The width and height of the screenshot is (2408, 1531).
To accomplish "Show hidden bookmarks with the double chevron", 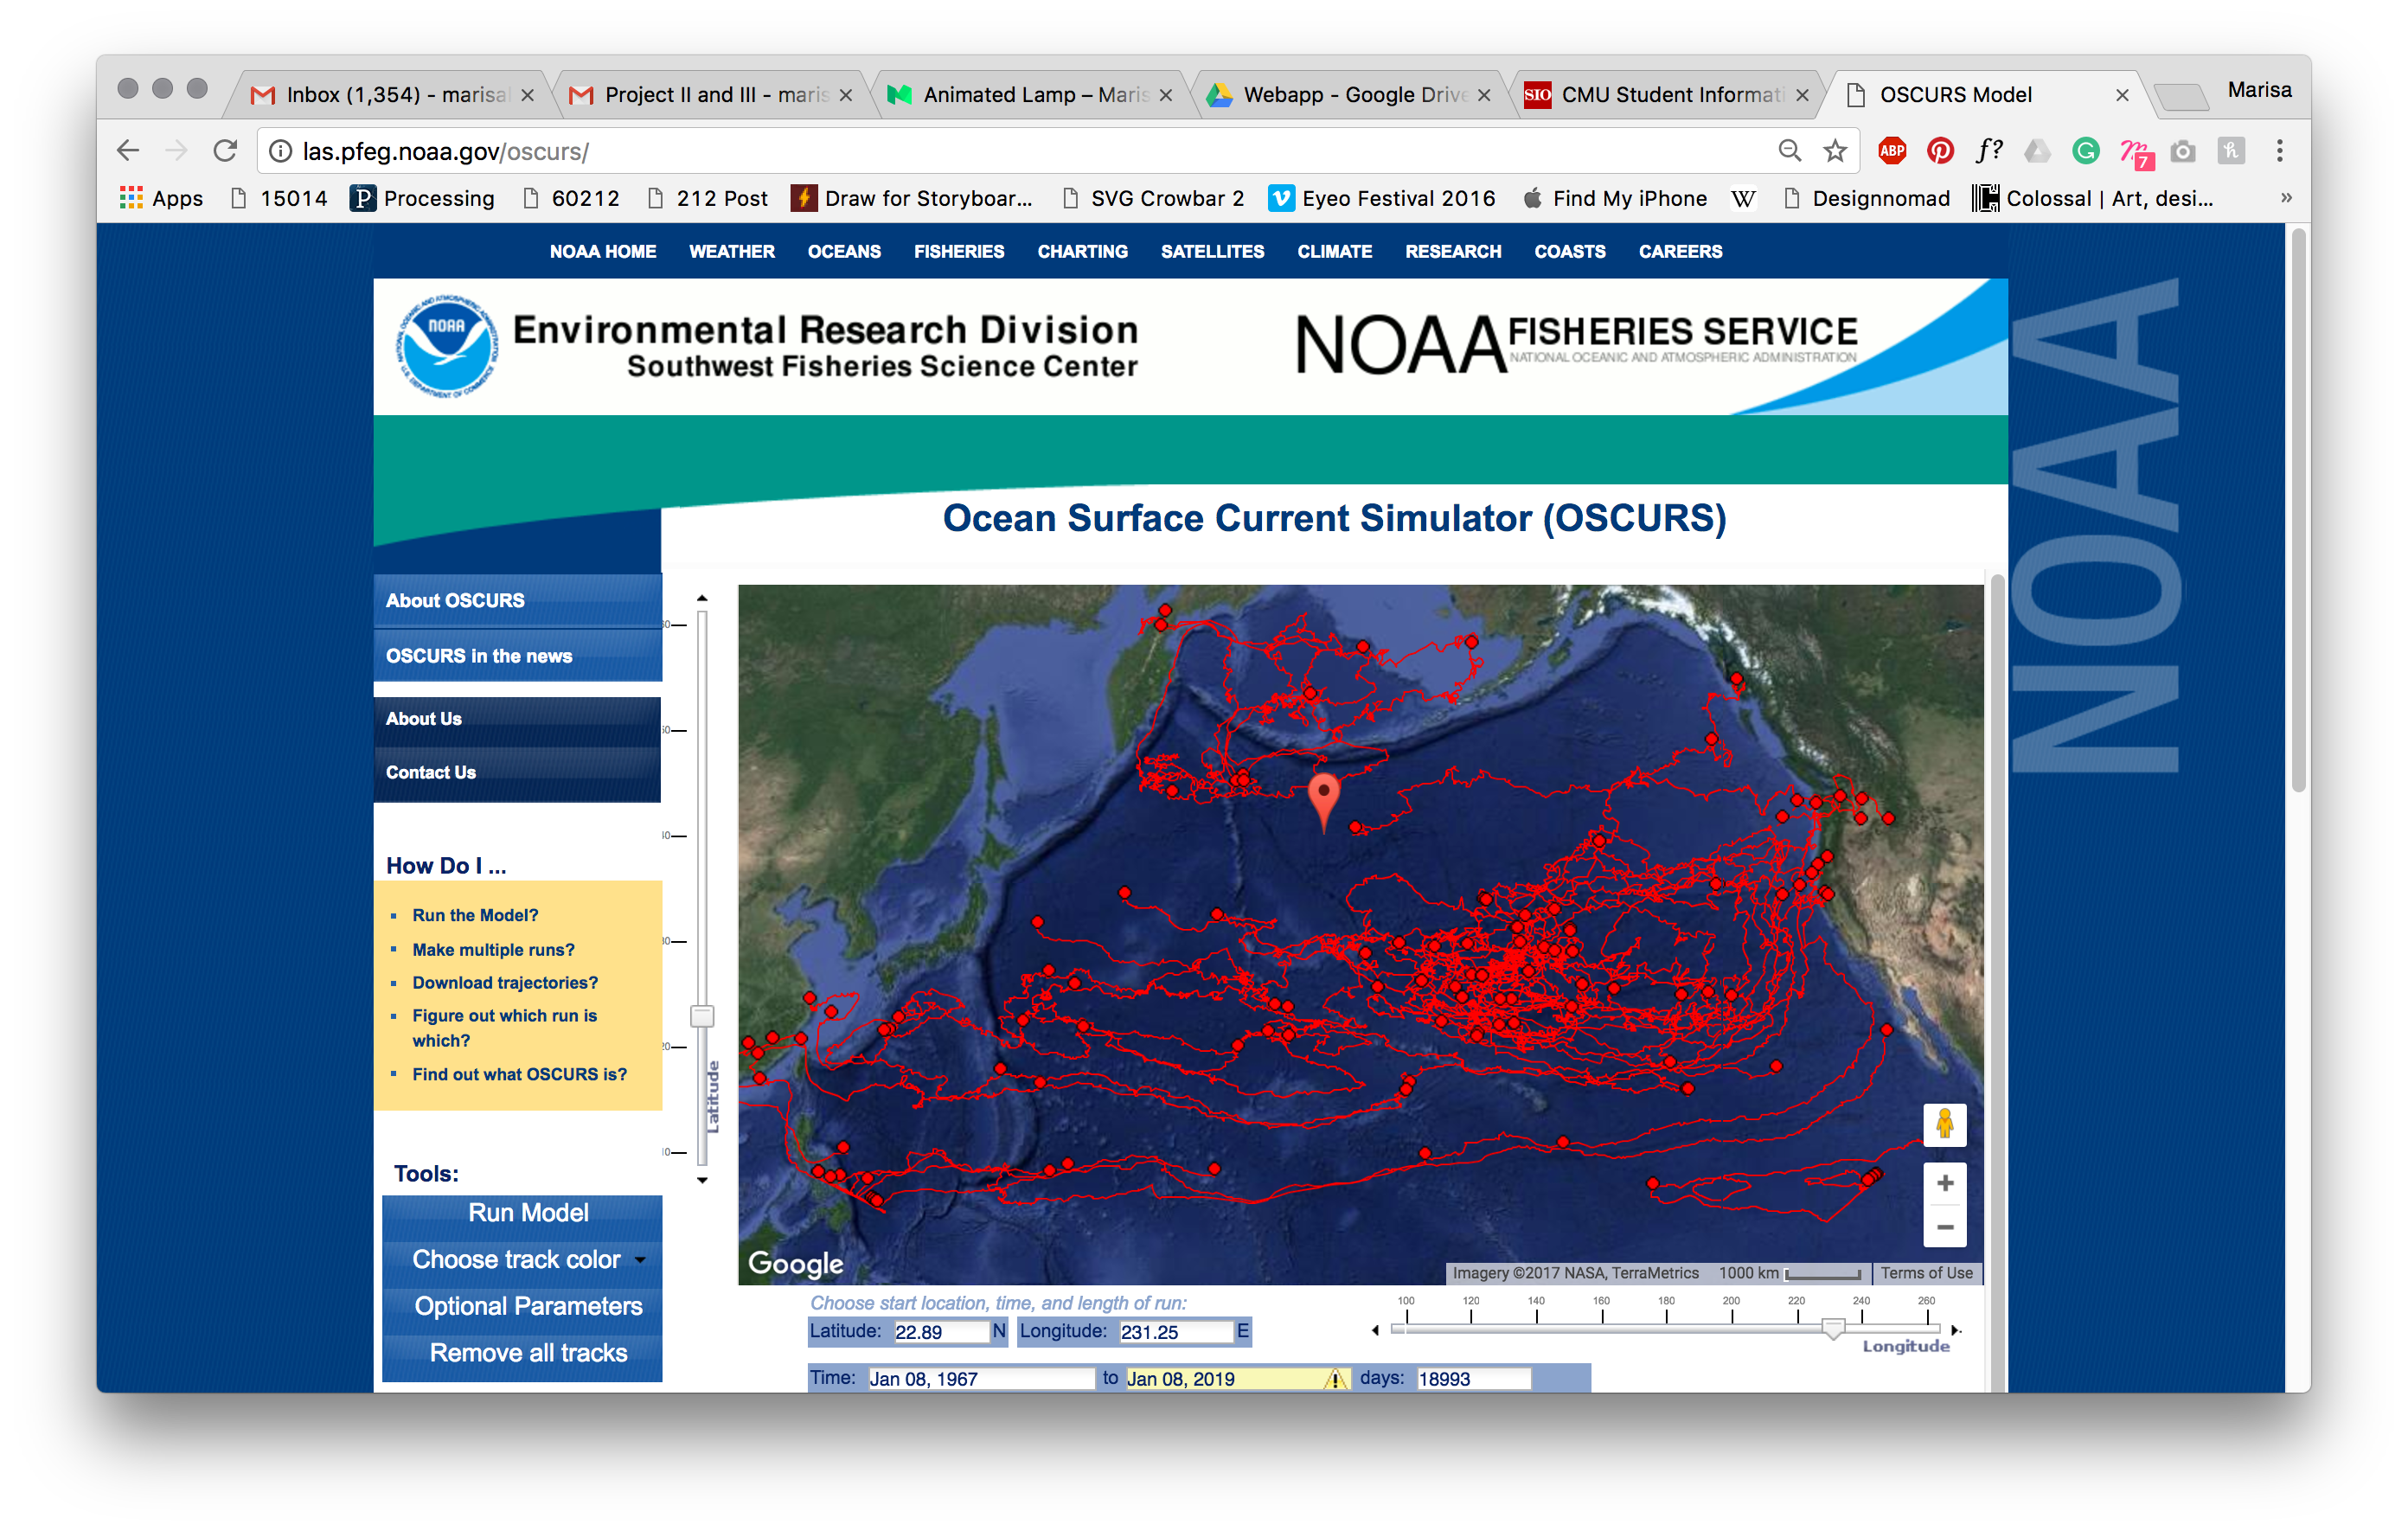I will pyautogui.click(x=2286, y=198).
